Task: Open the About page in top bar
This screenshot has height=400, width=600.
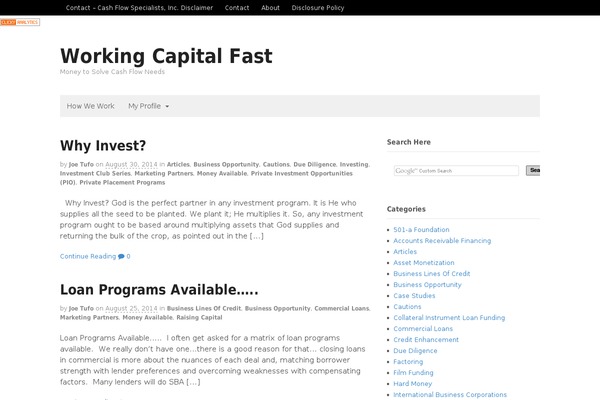Action: [270, 8]
